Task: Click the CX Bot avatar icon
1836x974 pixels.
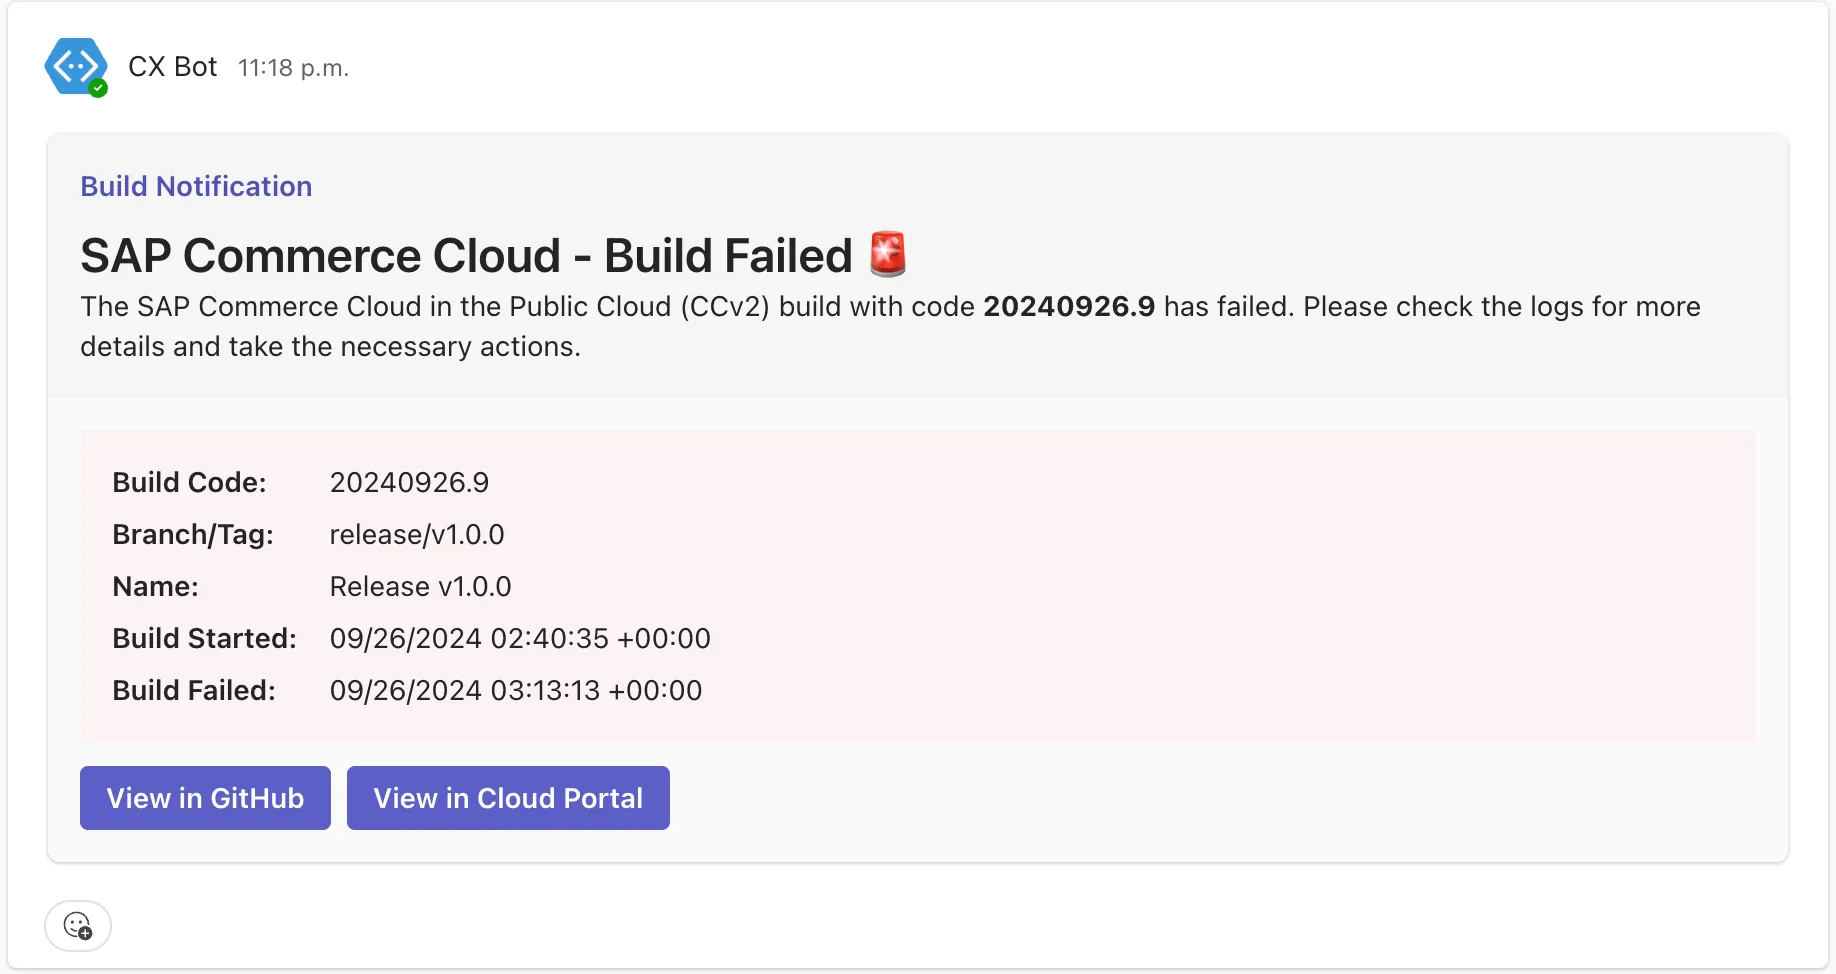Action: [75, 66]
